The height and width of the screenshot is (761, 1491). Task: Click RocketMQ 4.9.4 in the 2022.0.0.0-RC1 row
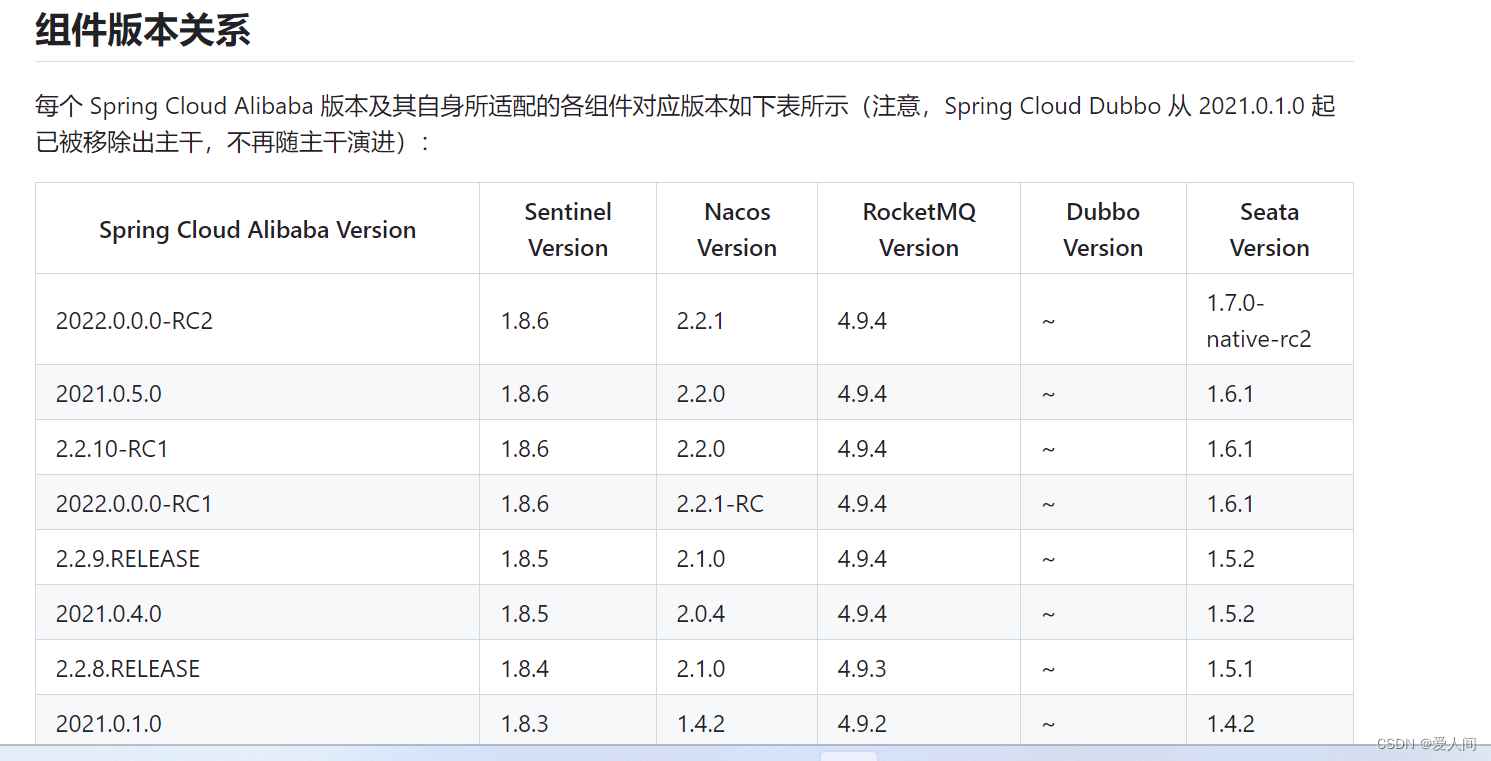pyautogui.click(x=919, y=503)
